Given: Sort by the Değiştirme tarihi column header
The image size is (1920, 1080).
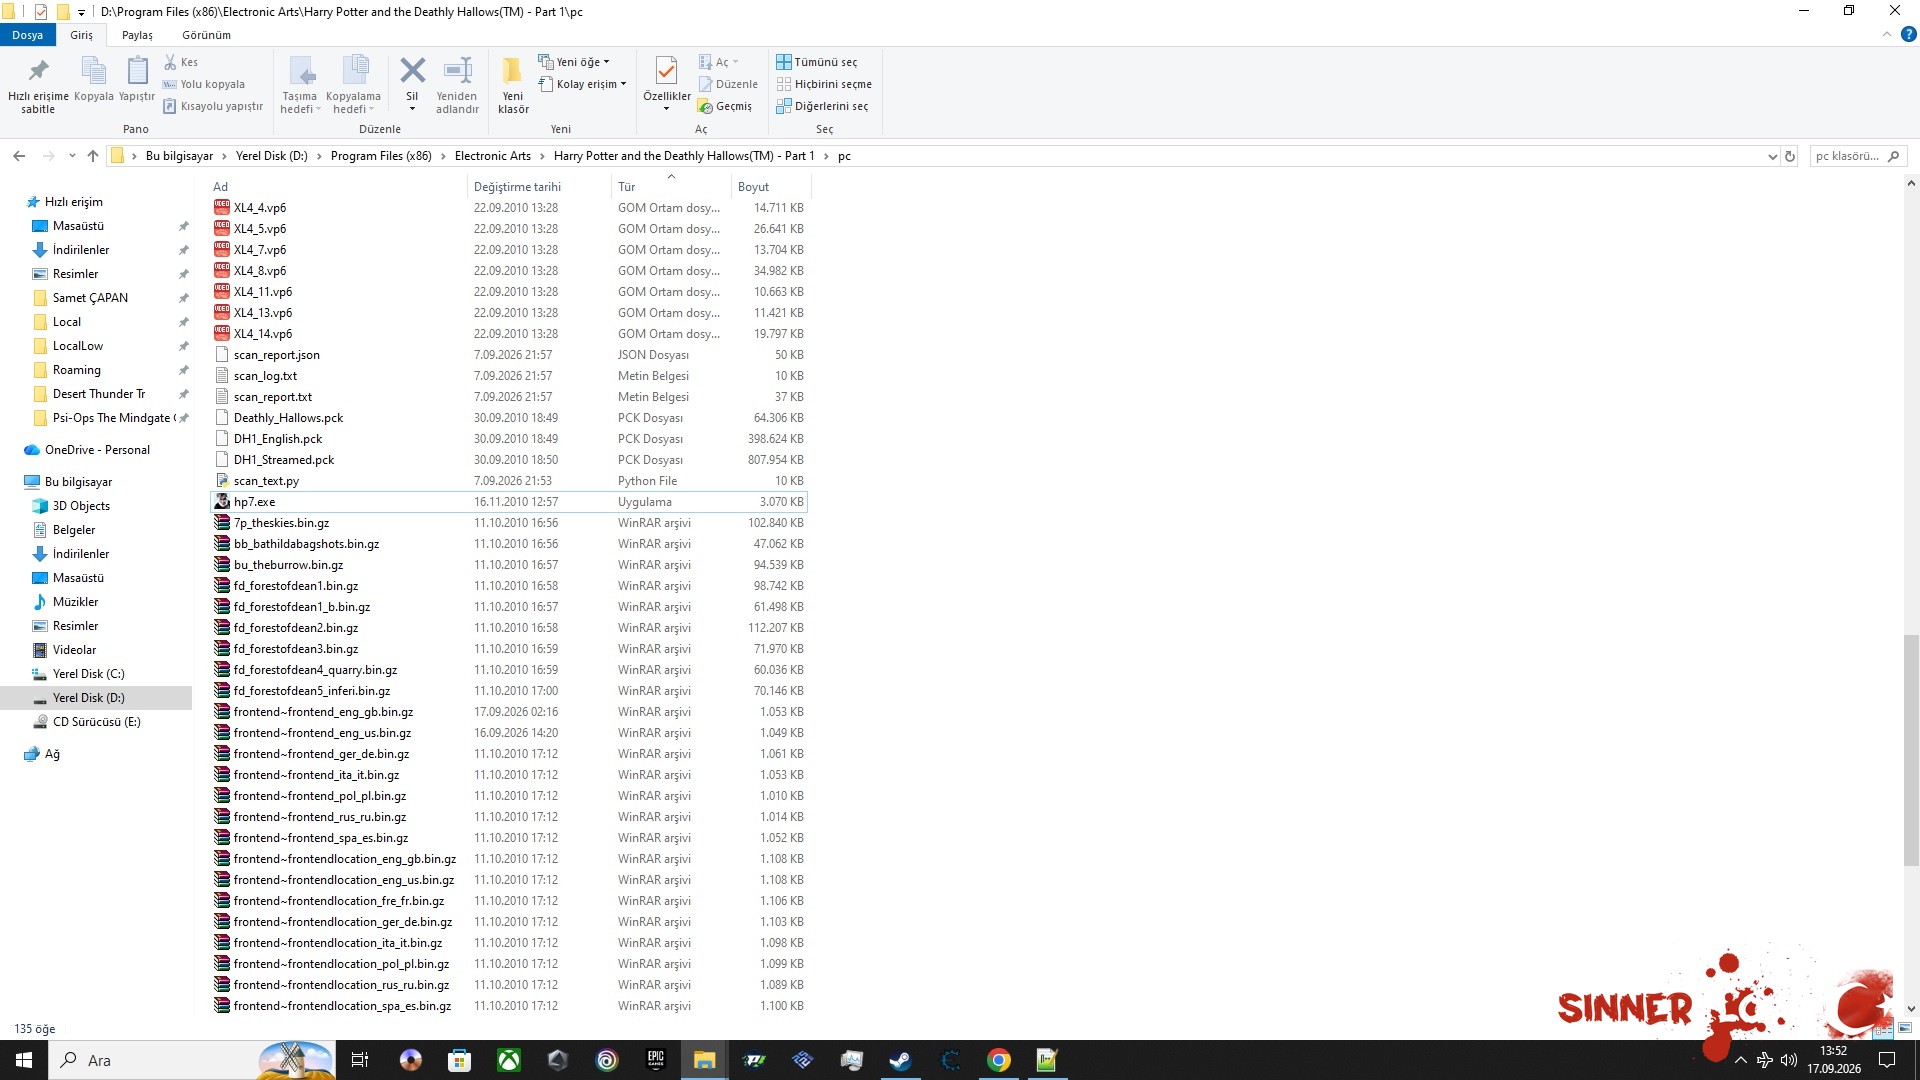Looking at the screenshot, I should 539,187.
